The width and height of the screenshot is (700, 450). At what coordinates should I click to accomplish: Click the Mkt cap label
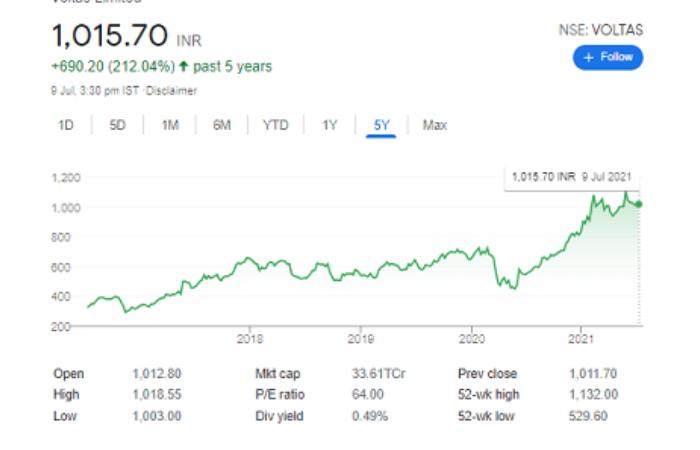(x=278, y=374)
